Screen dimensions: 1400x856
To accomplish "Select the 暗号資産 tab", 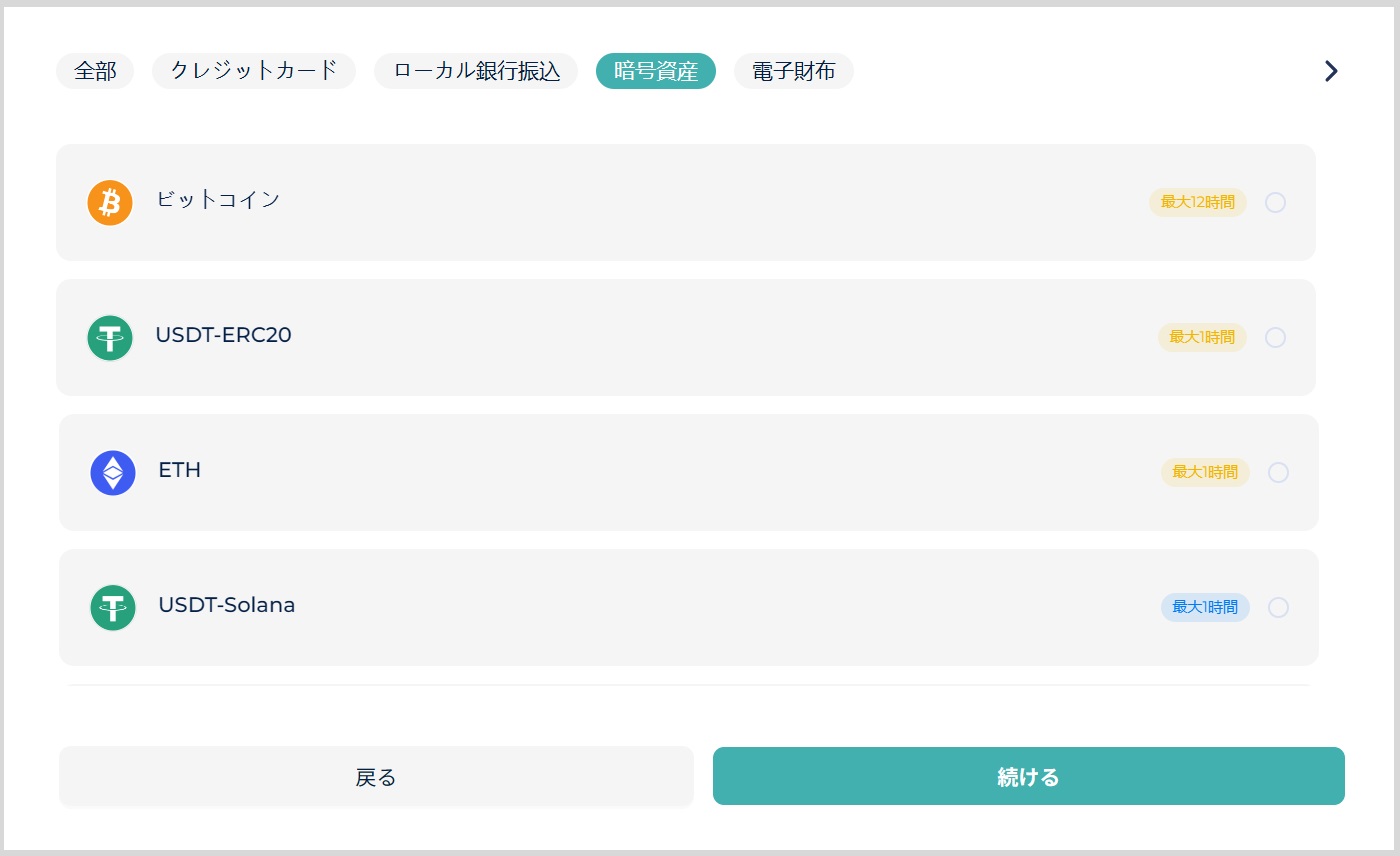I will (x=656, y=71).
